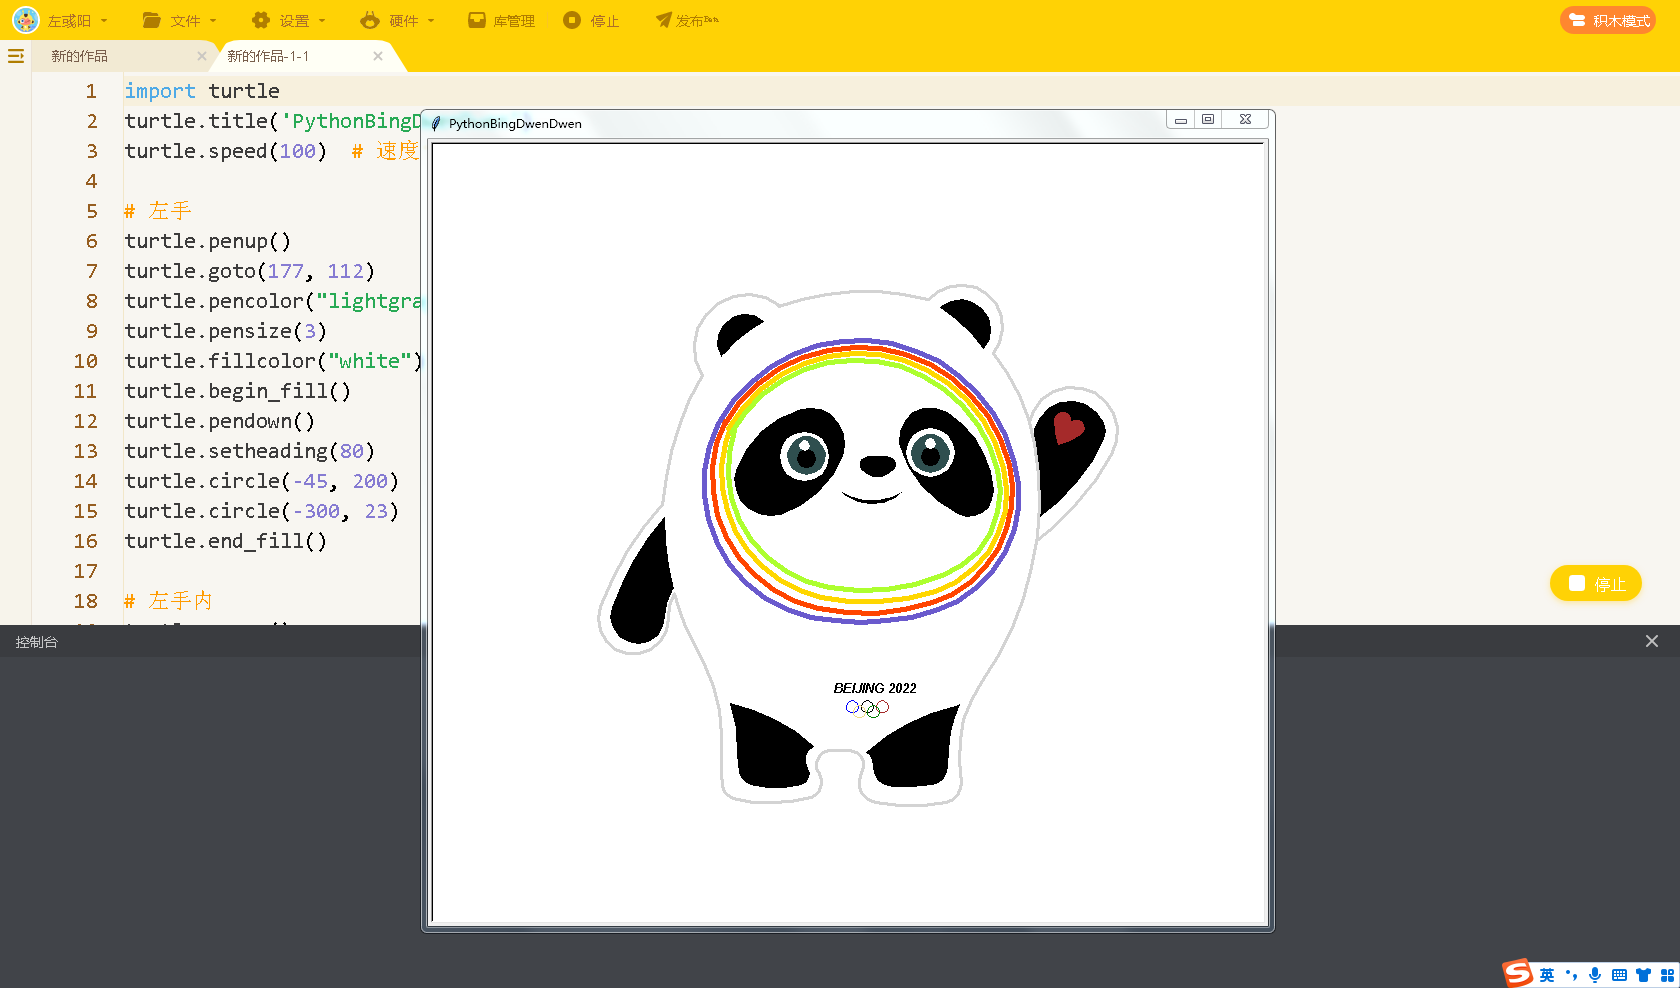Viewport: 1680px width, 988px height.
Task: Click the 发布 paper plane icon
Action: (663, 20)
